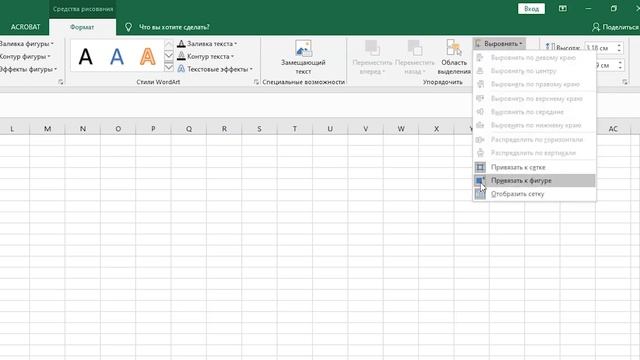Select column M header
640x360 pixels.
pos(47,129)
